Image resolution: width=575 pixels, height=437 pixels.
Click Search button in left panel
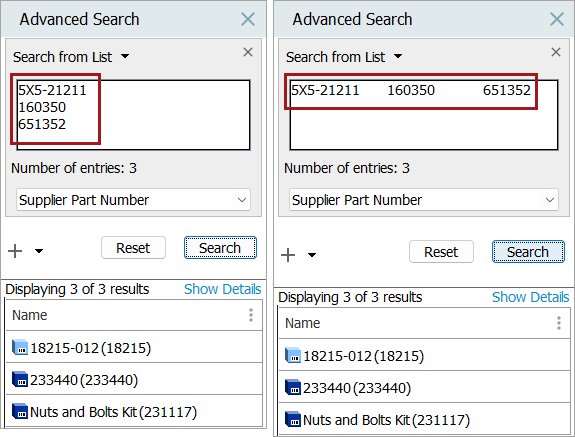coord(220,248)
